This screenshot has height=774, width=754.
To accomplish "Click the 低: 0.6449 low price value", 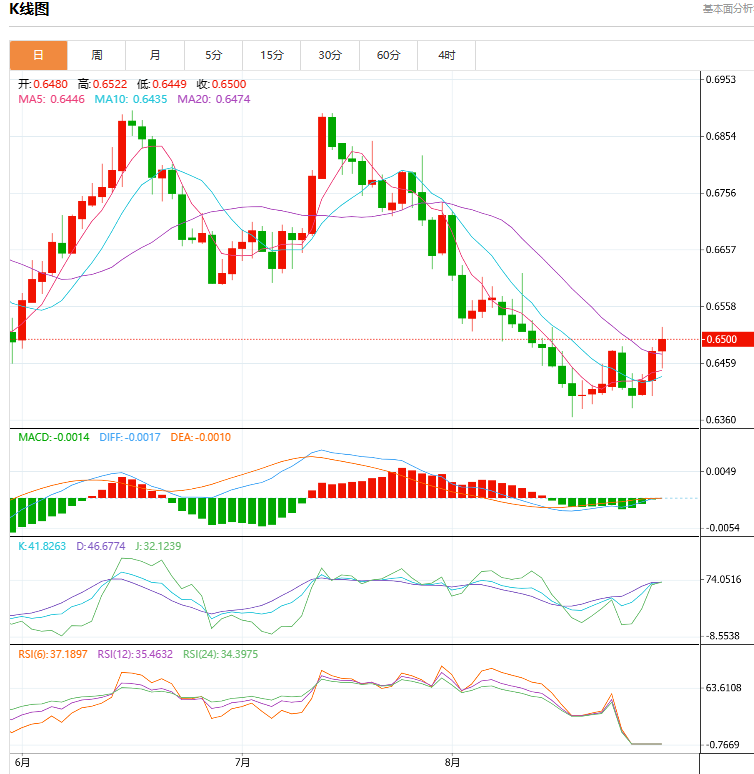I will pos(162,84).
